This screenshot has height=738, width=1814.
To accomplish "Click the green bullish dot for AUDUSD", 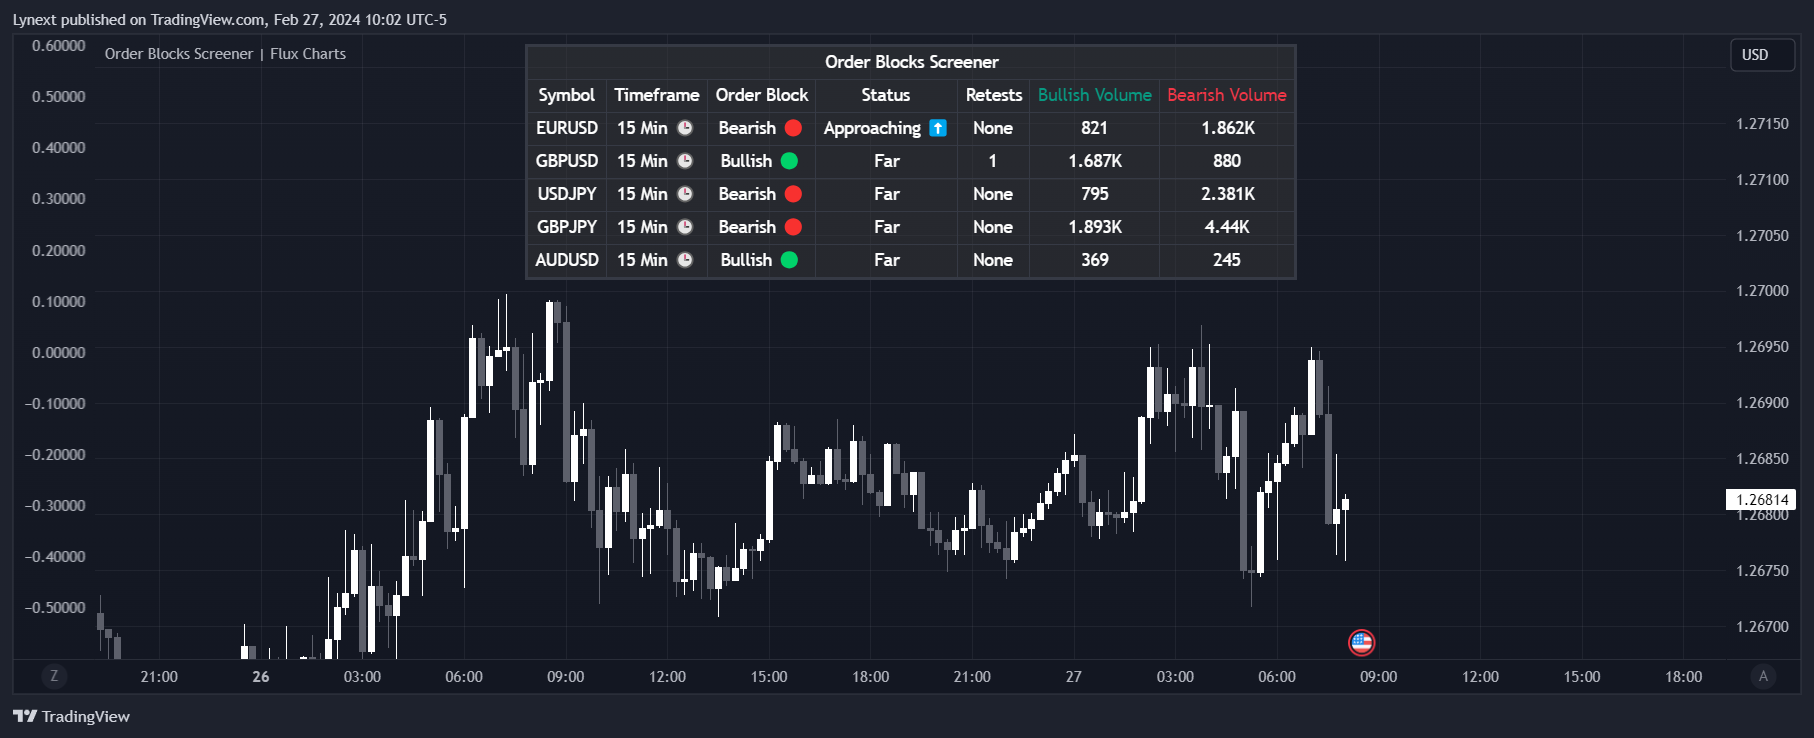I will tap(789, 260).
